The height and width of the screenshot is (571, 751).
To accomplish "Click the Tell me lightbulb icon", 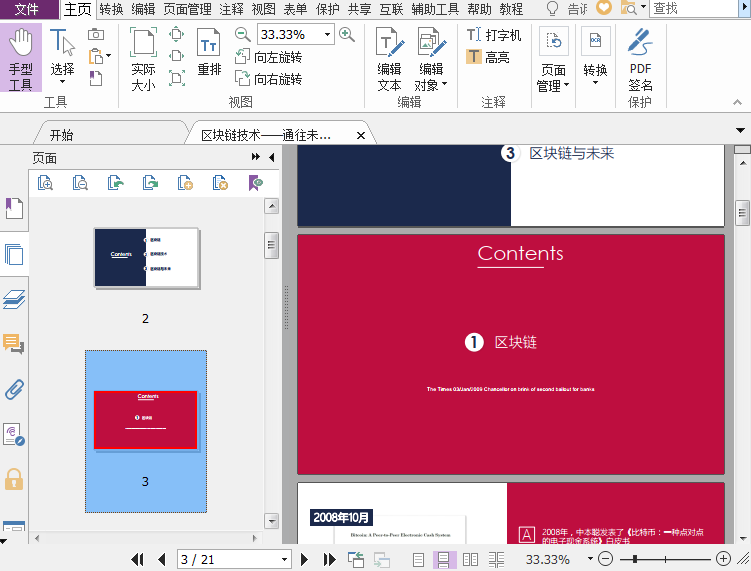I will pos(553,9).
